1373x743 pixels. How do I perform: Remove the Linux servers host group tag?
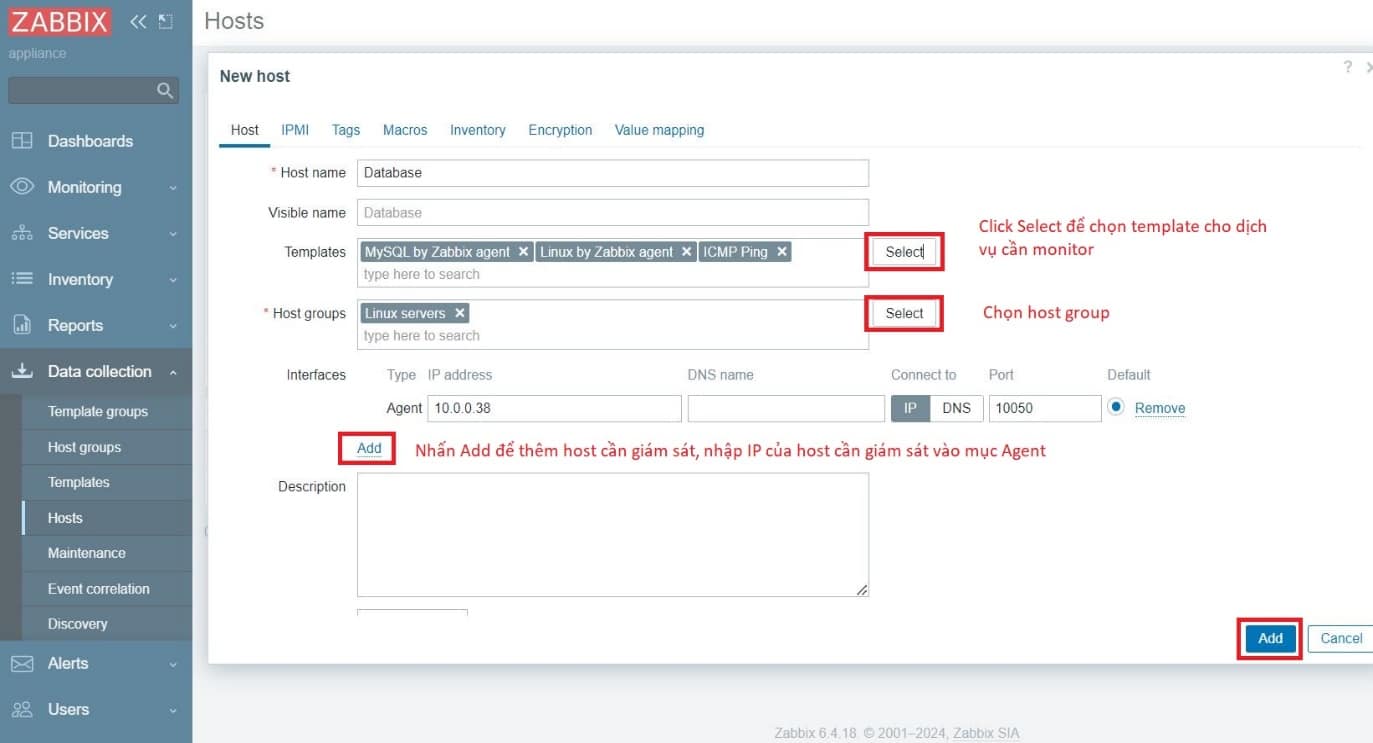point(459,313)
